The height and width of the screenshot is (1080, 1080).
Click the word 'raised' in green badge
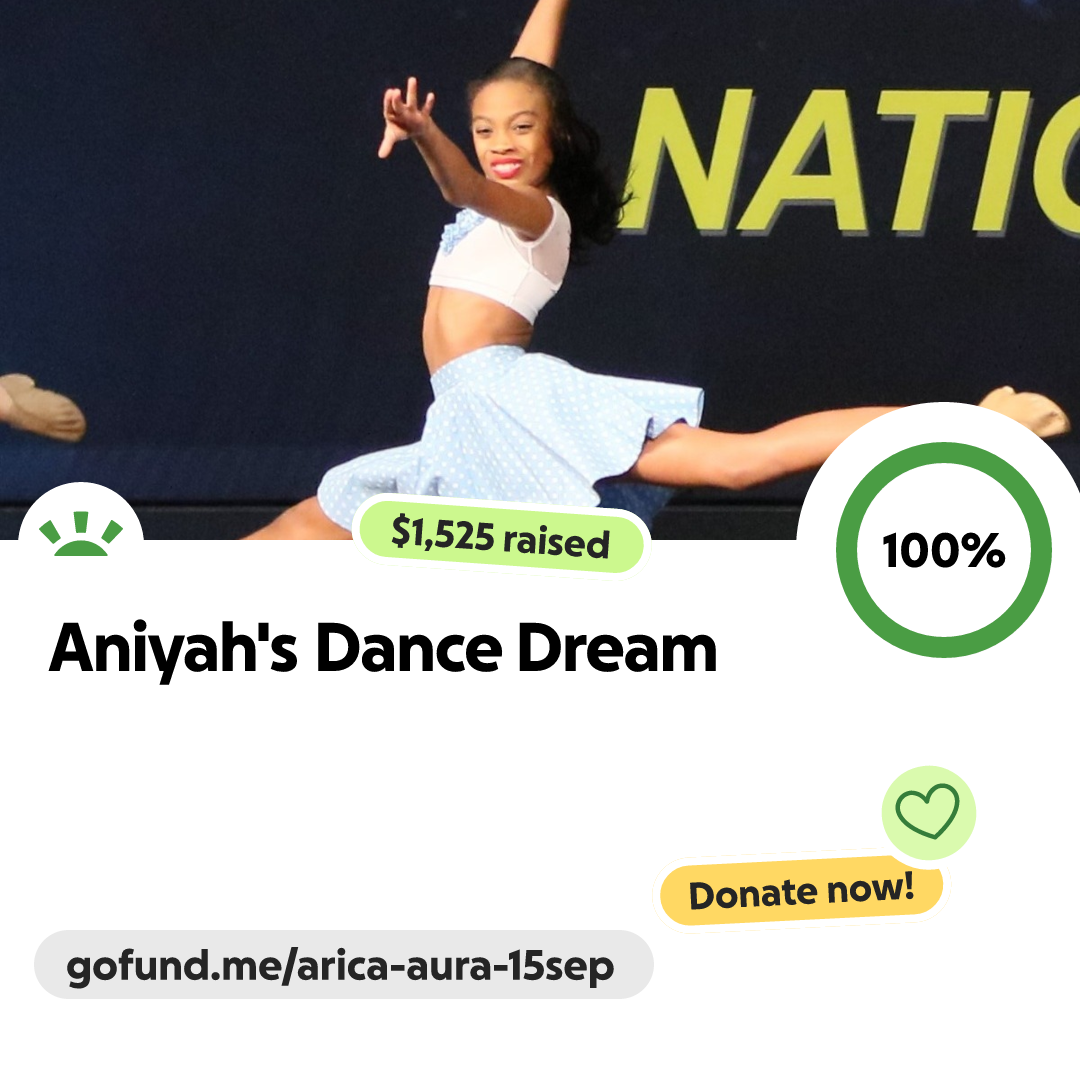[557, 541]
